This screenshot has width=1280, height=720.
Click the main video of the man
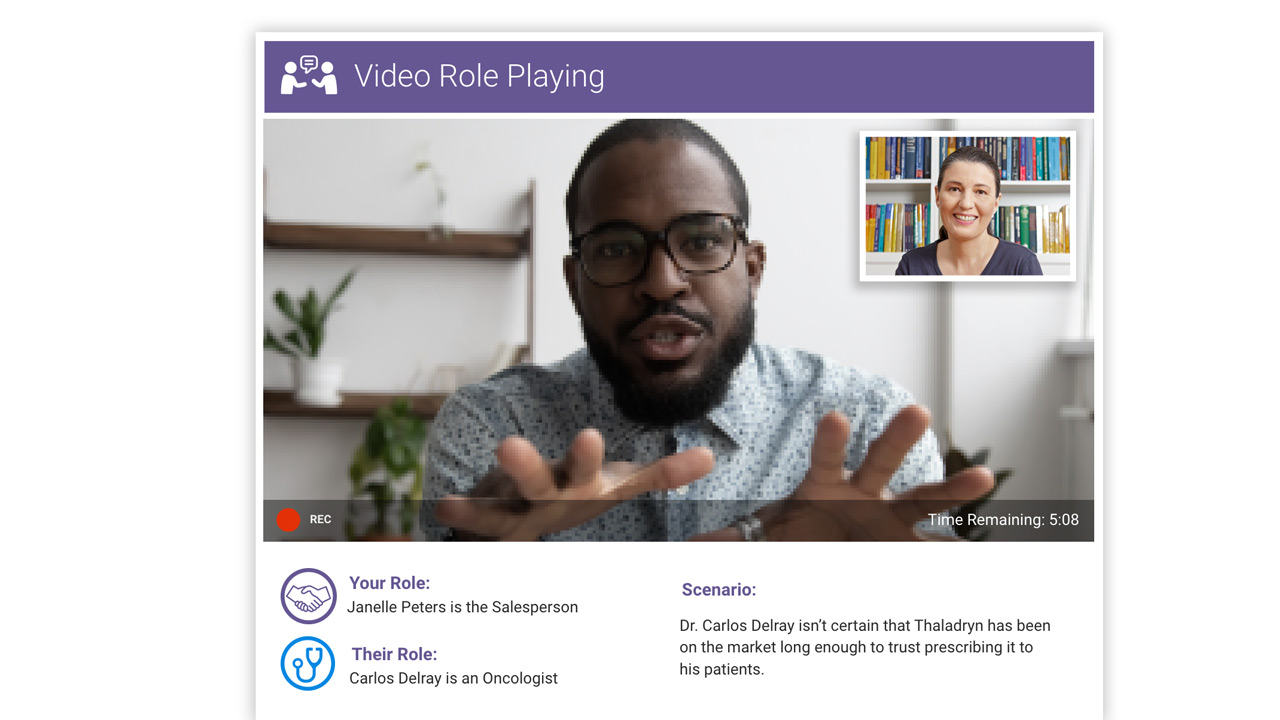[678, 330]
